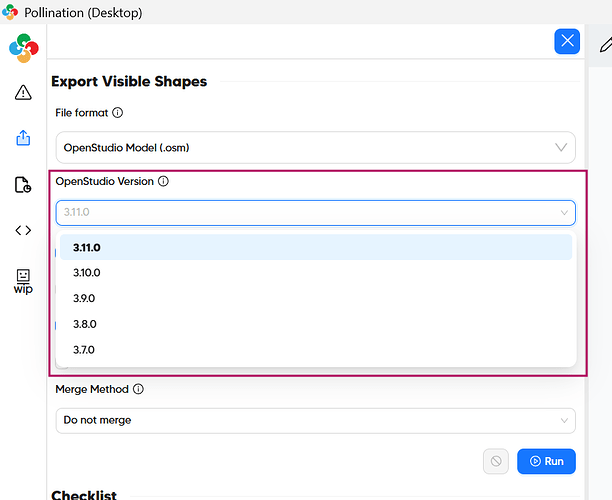Click the Merge Method label
The image size is (612, 500).
(92, 389)
